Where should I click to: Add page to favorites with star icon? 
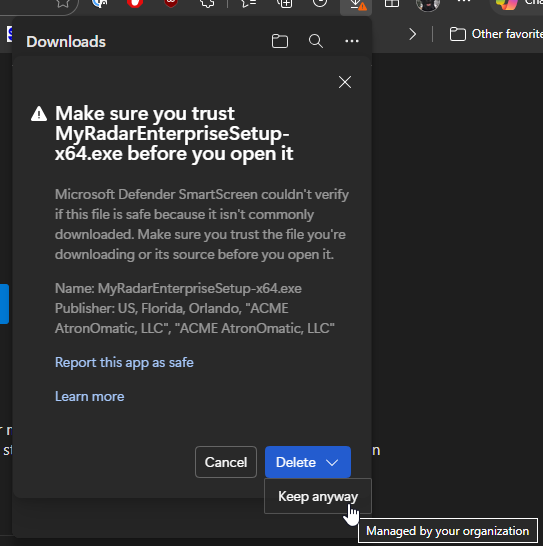click(63, 3)
